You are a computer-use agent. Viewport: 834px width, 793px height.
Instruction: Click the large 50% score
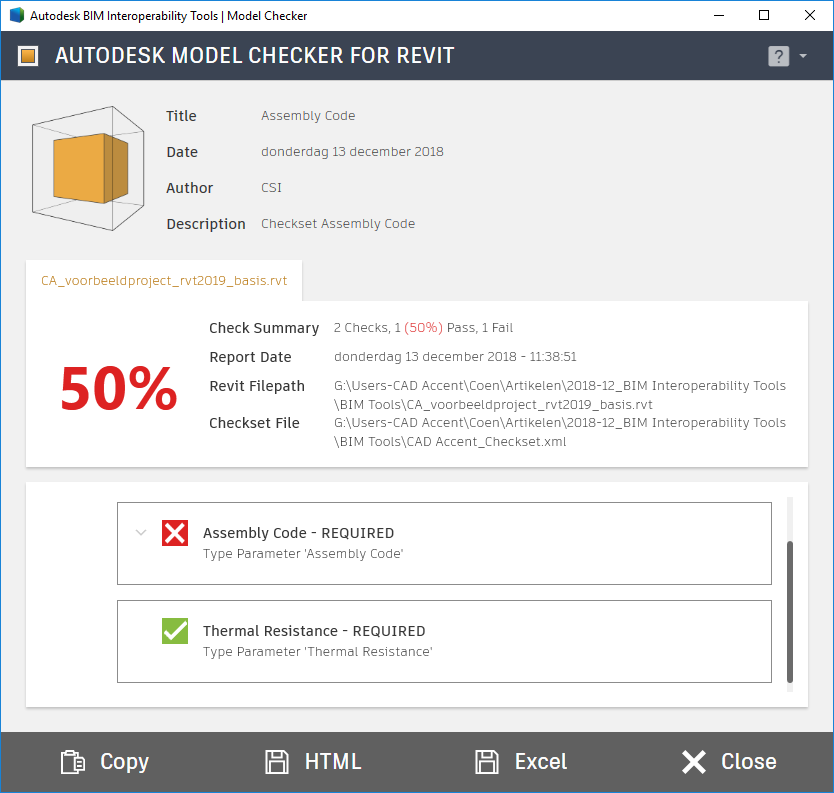coord(119,389)
